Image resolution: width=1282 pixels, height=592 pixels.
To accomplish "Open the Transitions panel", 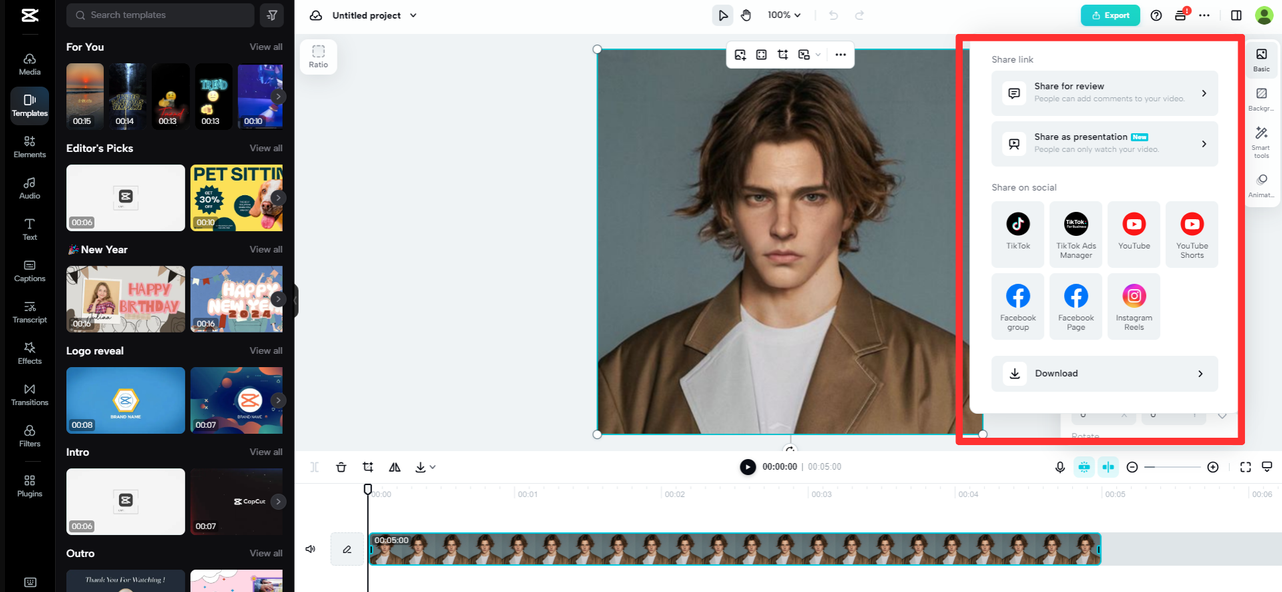I will pyautogui.click(x=29, y=394).
